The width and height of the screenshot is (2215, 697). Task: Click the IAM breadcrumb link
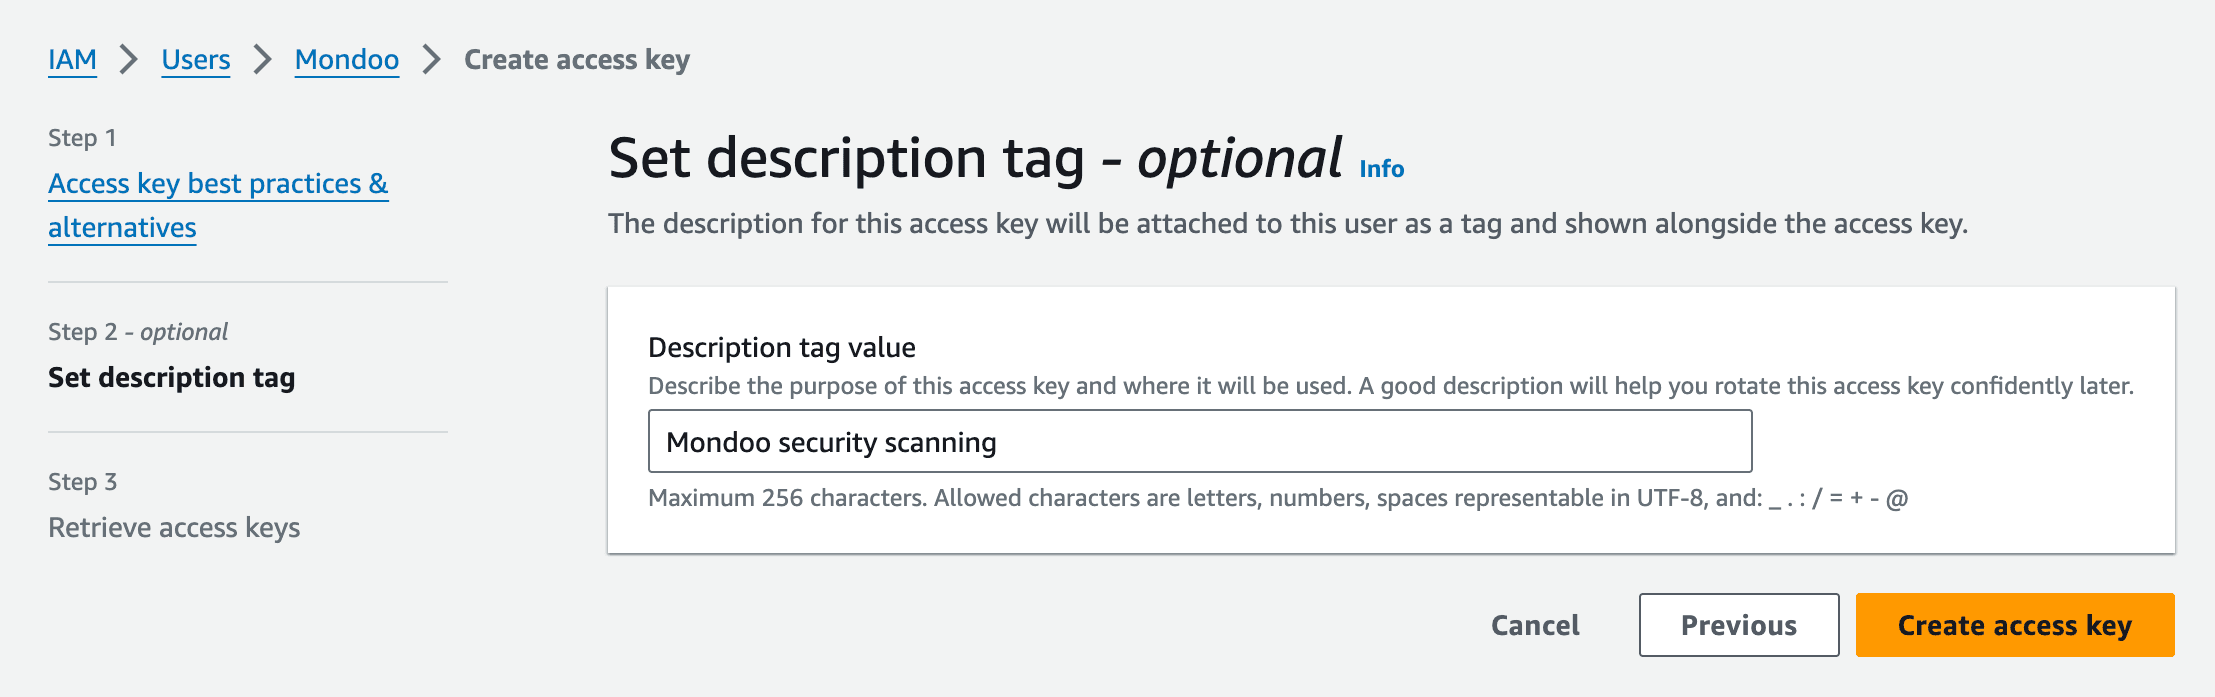tap(71, 59)
